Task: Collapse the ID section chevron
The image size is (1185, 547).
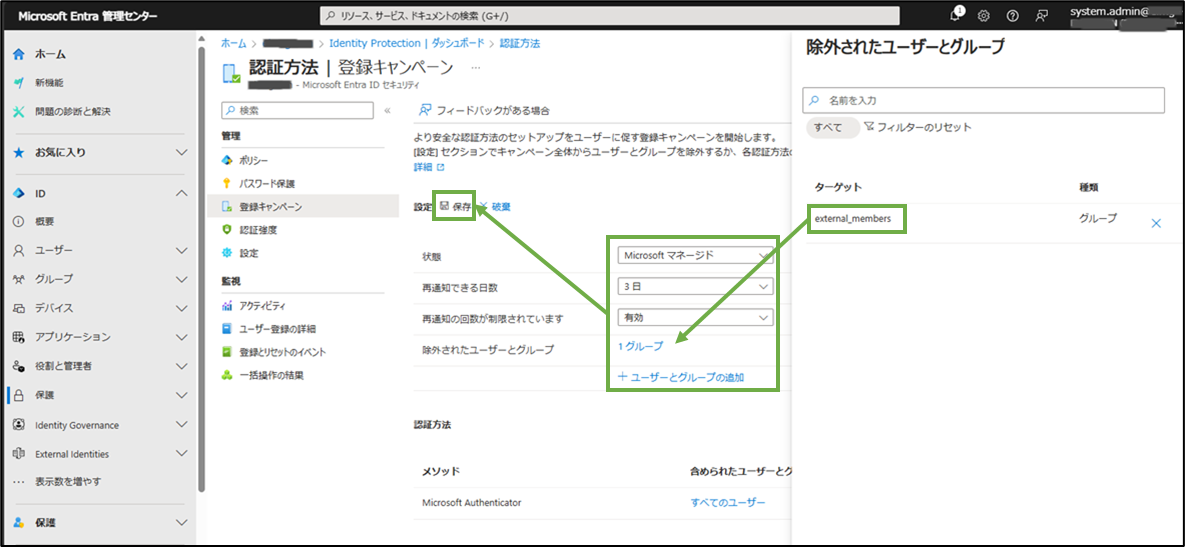Action: (x=181, y=193)
